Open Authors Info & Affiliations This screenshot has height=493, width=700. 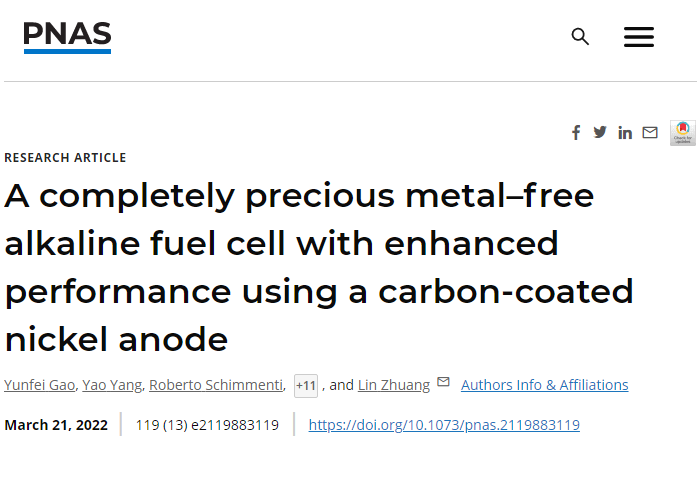point(544,385)
